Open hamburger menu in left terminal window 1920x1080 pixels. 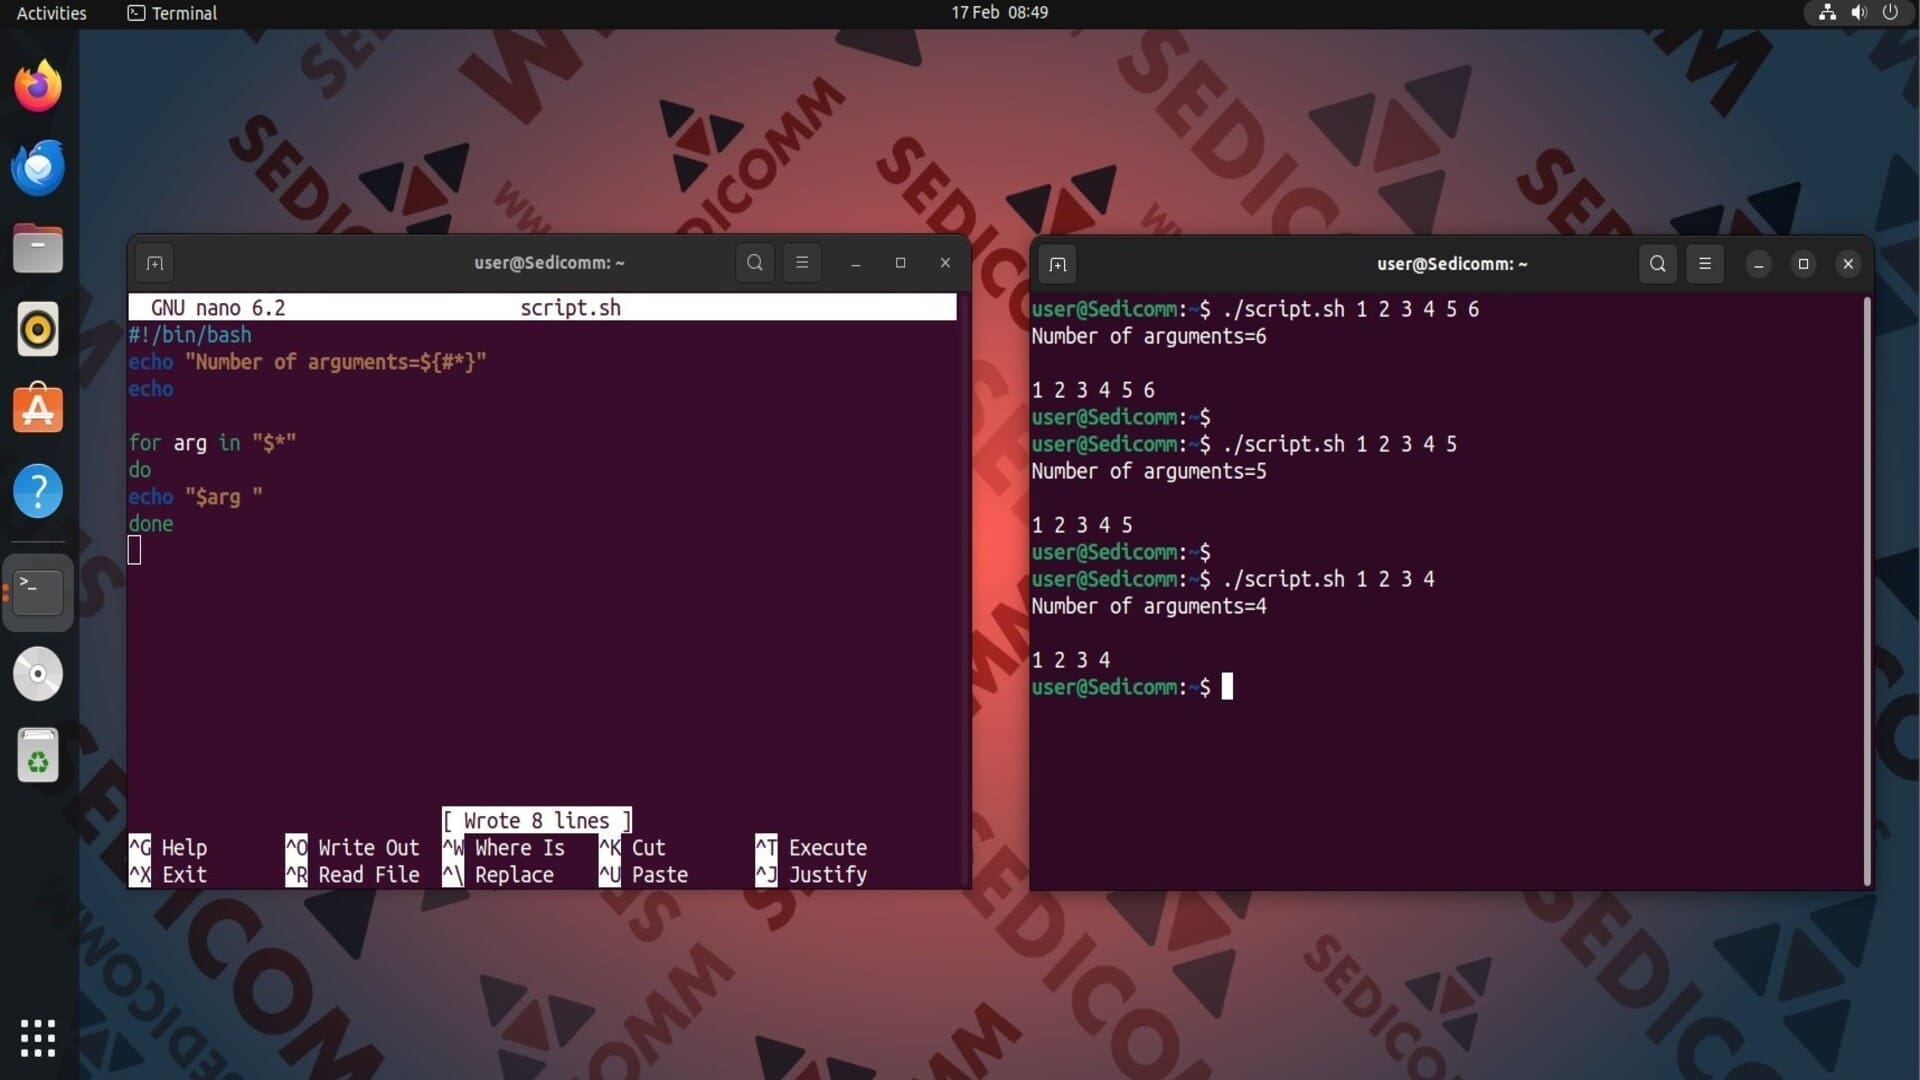coord(802,263)
